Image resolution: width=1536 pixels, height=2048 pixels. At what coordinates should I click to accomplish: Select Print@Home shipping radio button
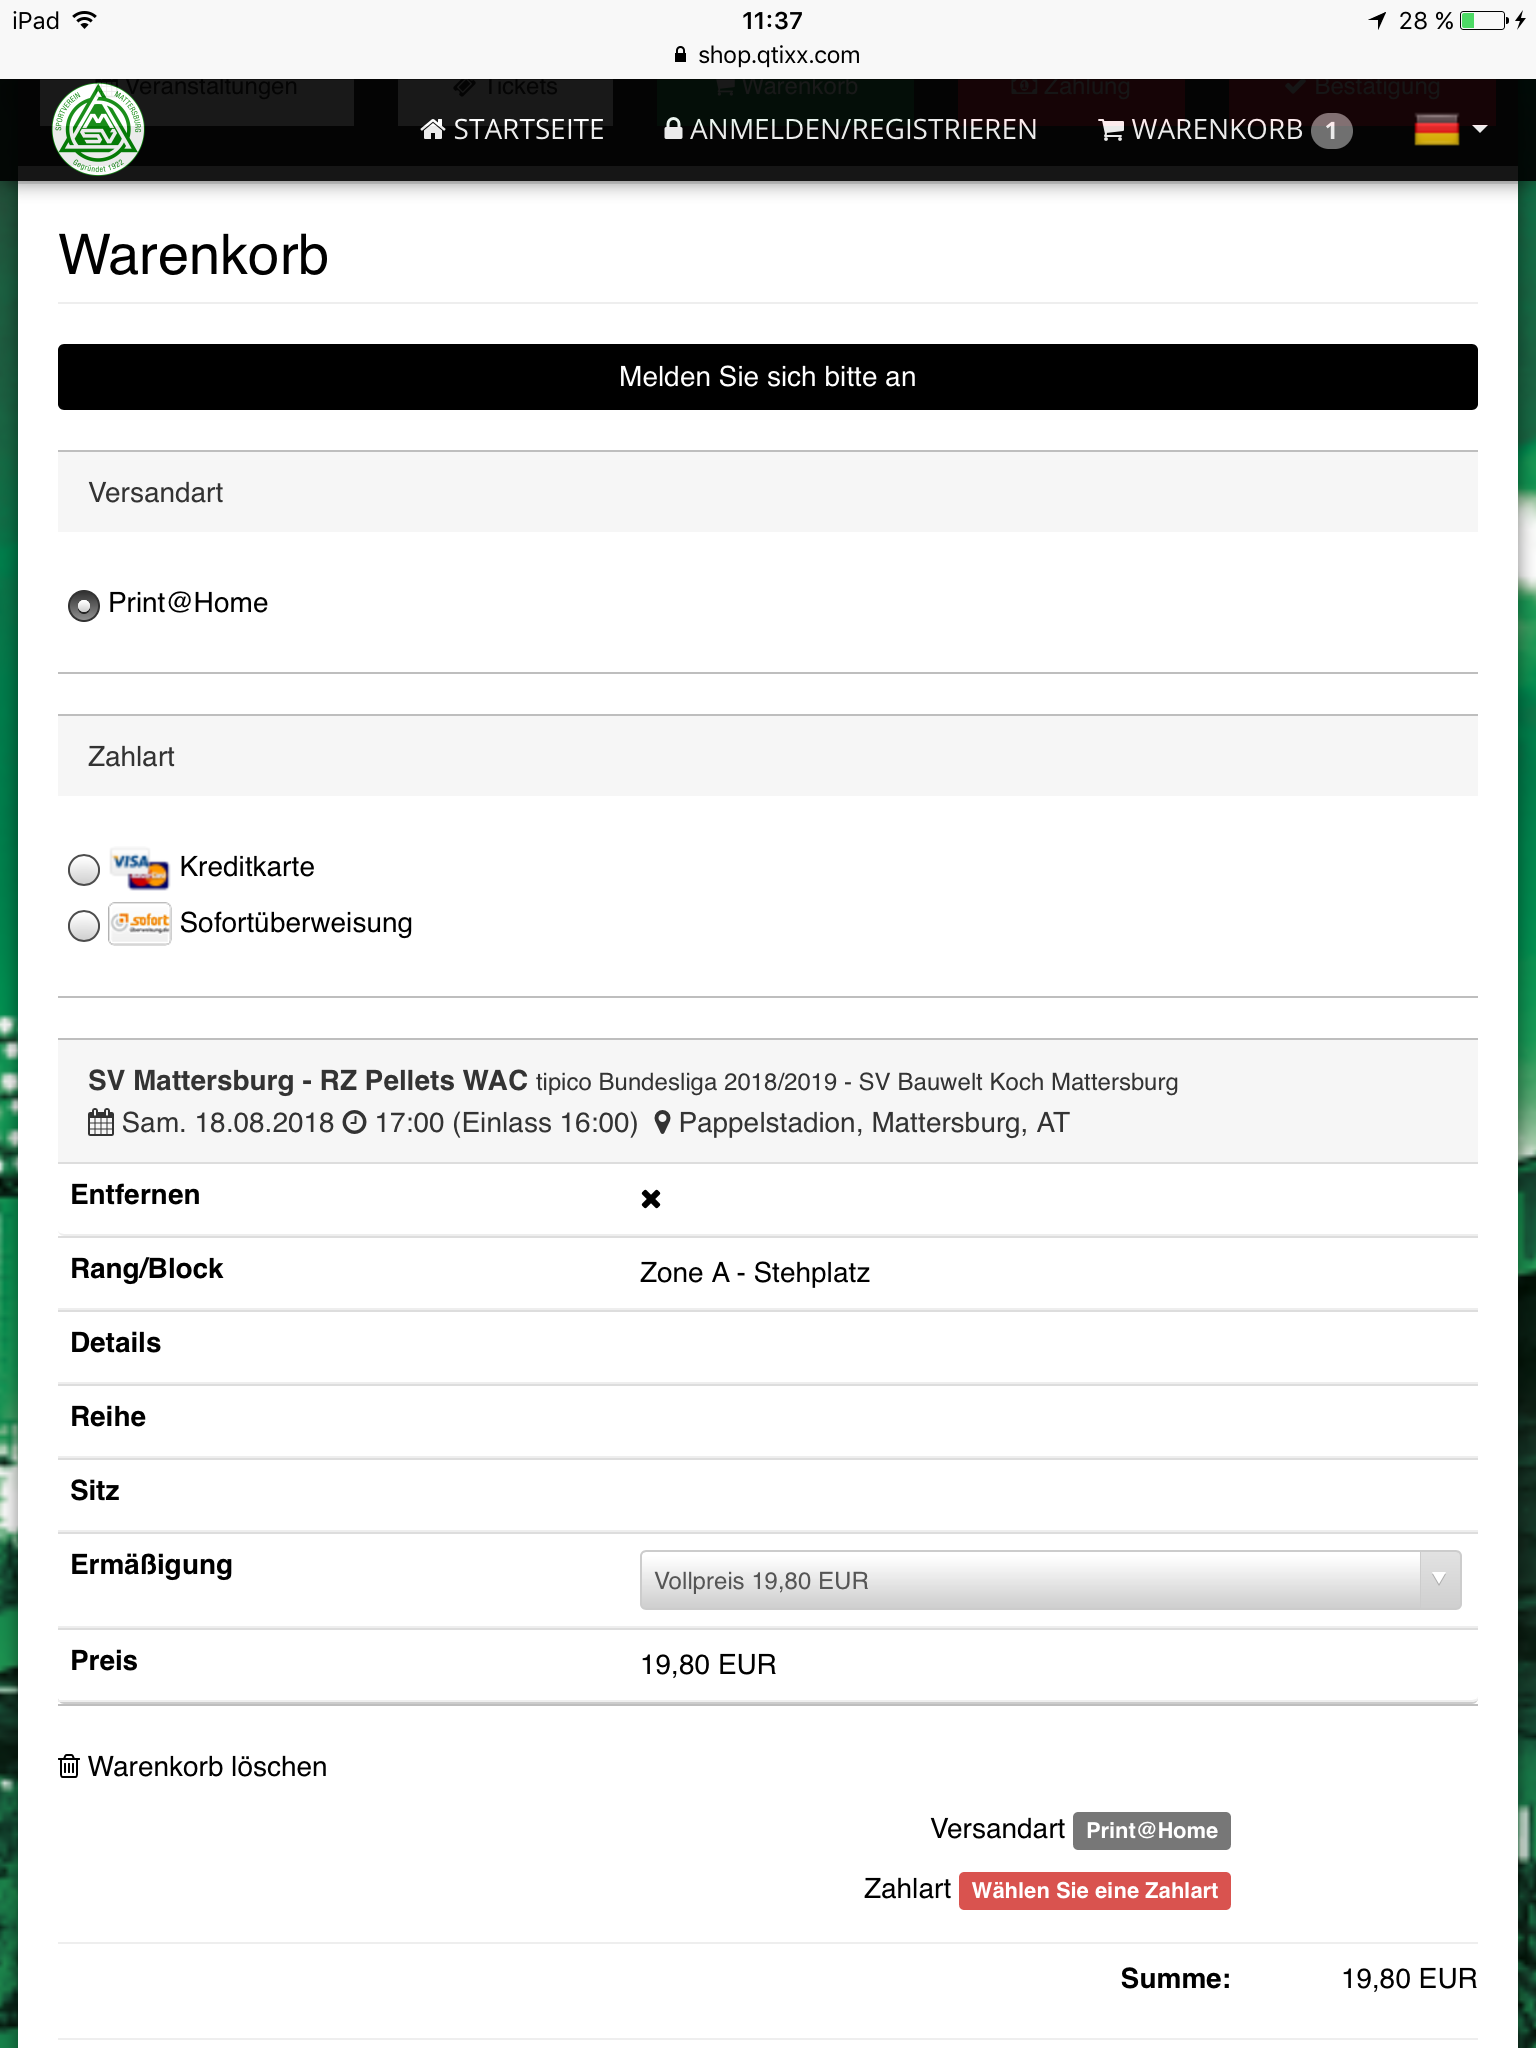[84, 606]
